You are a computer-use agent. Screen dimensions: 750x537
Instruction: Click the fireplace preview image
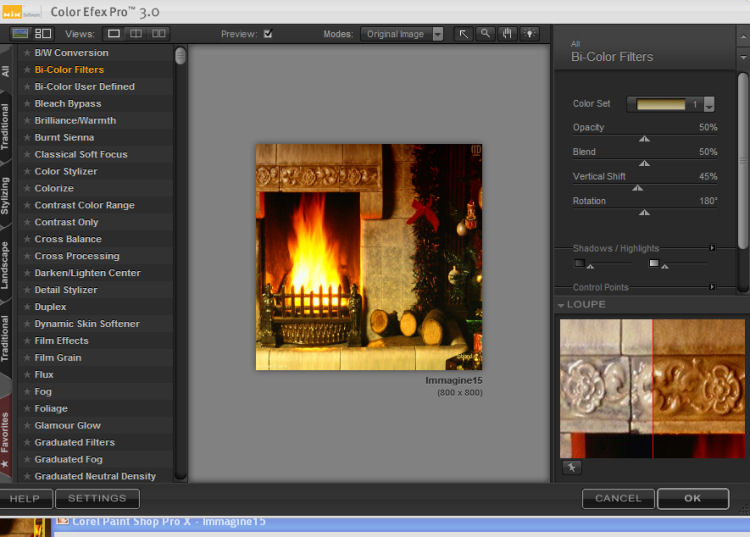[x=369, y=257]
